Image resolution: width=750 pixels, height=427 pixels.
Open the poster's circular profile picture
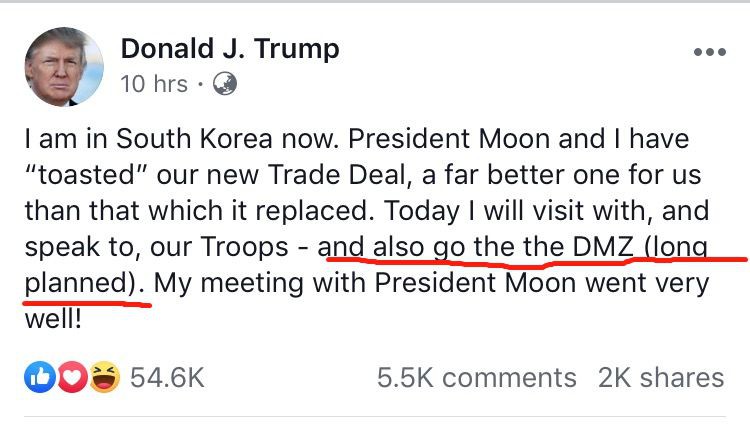pyautogui.click(x=63, y=66)
